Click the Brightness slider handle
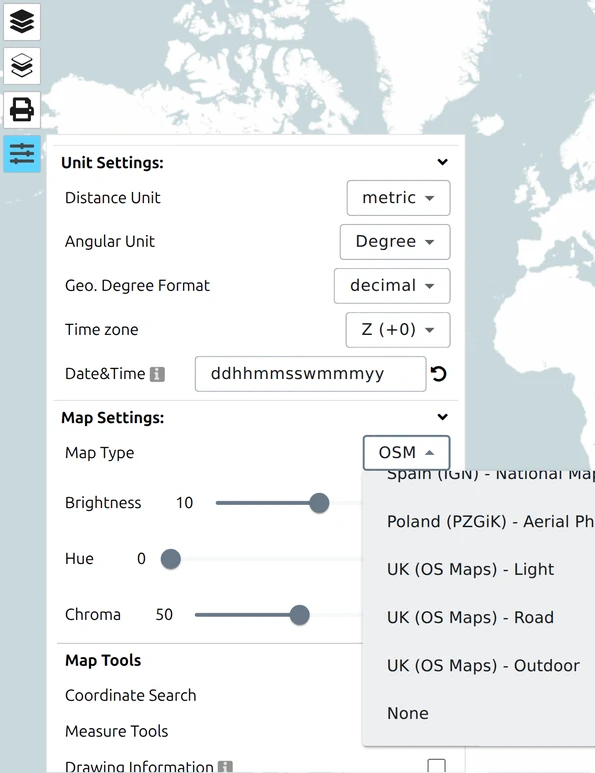Screen dimensions: 595x773 (319, 503)
